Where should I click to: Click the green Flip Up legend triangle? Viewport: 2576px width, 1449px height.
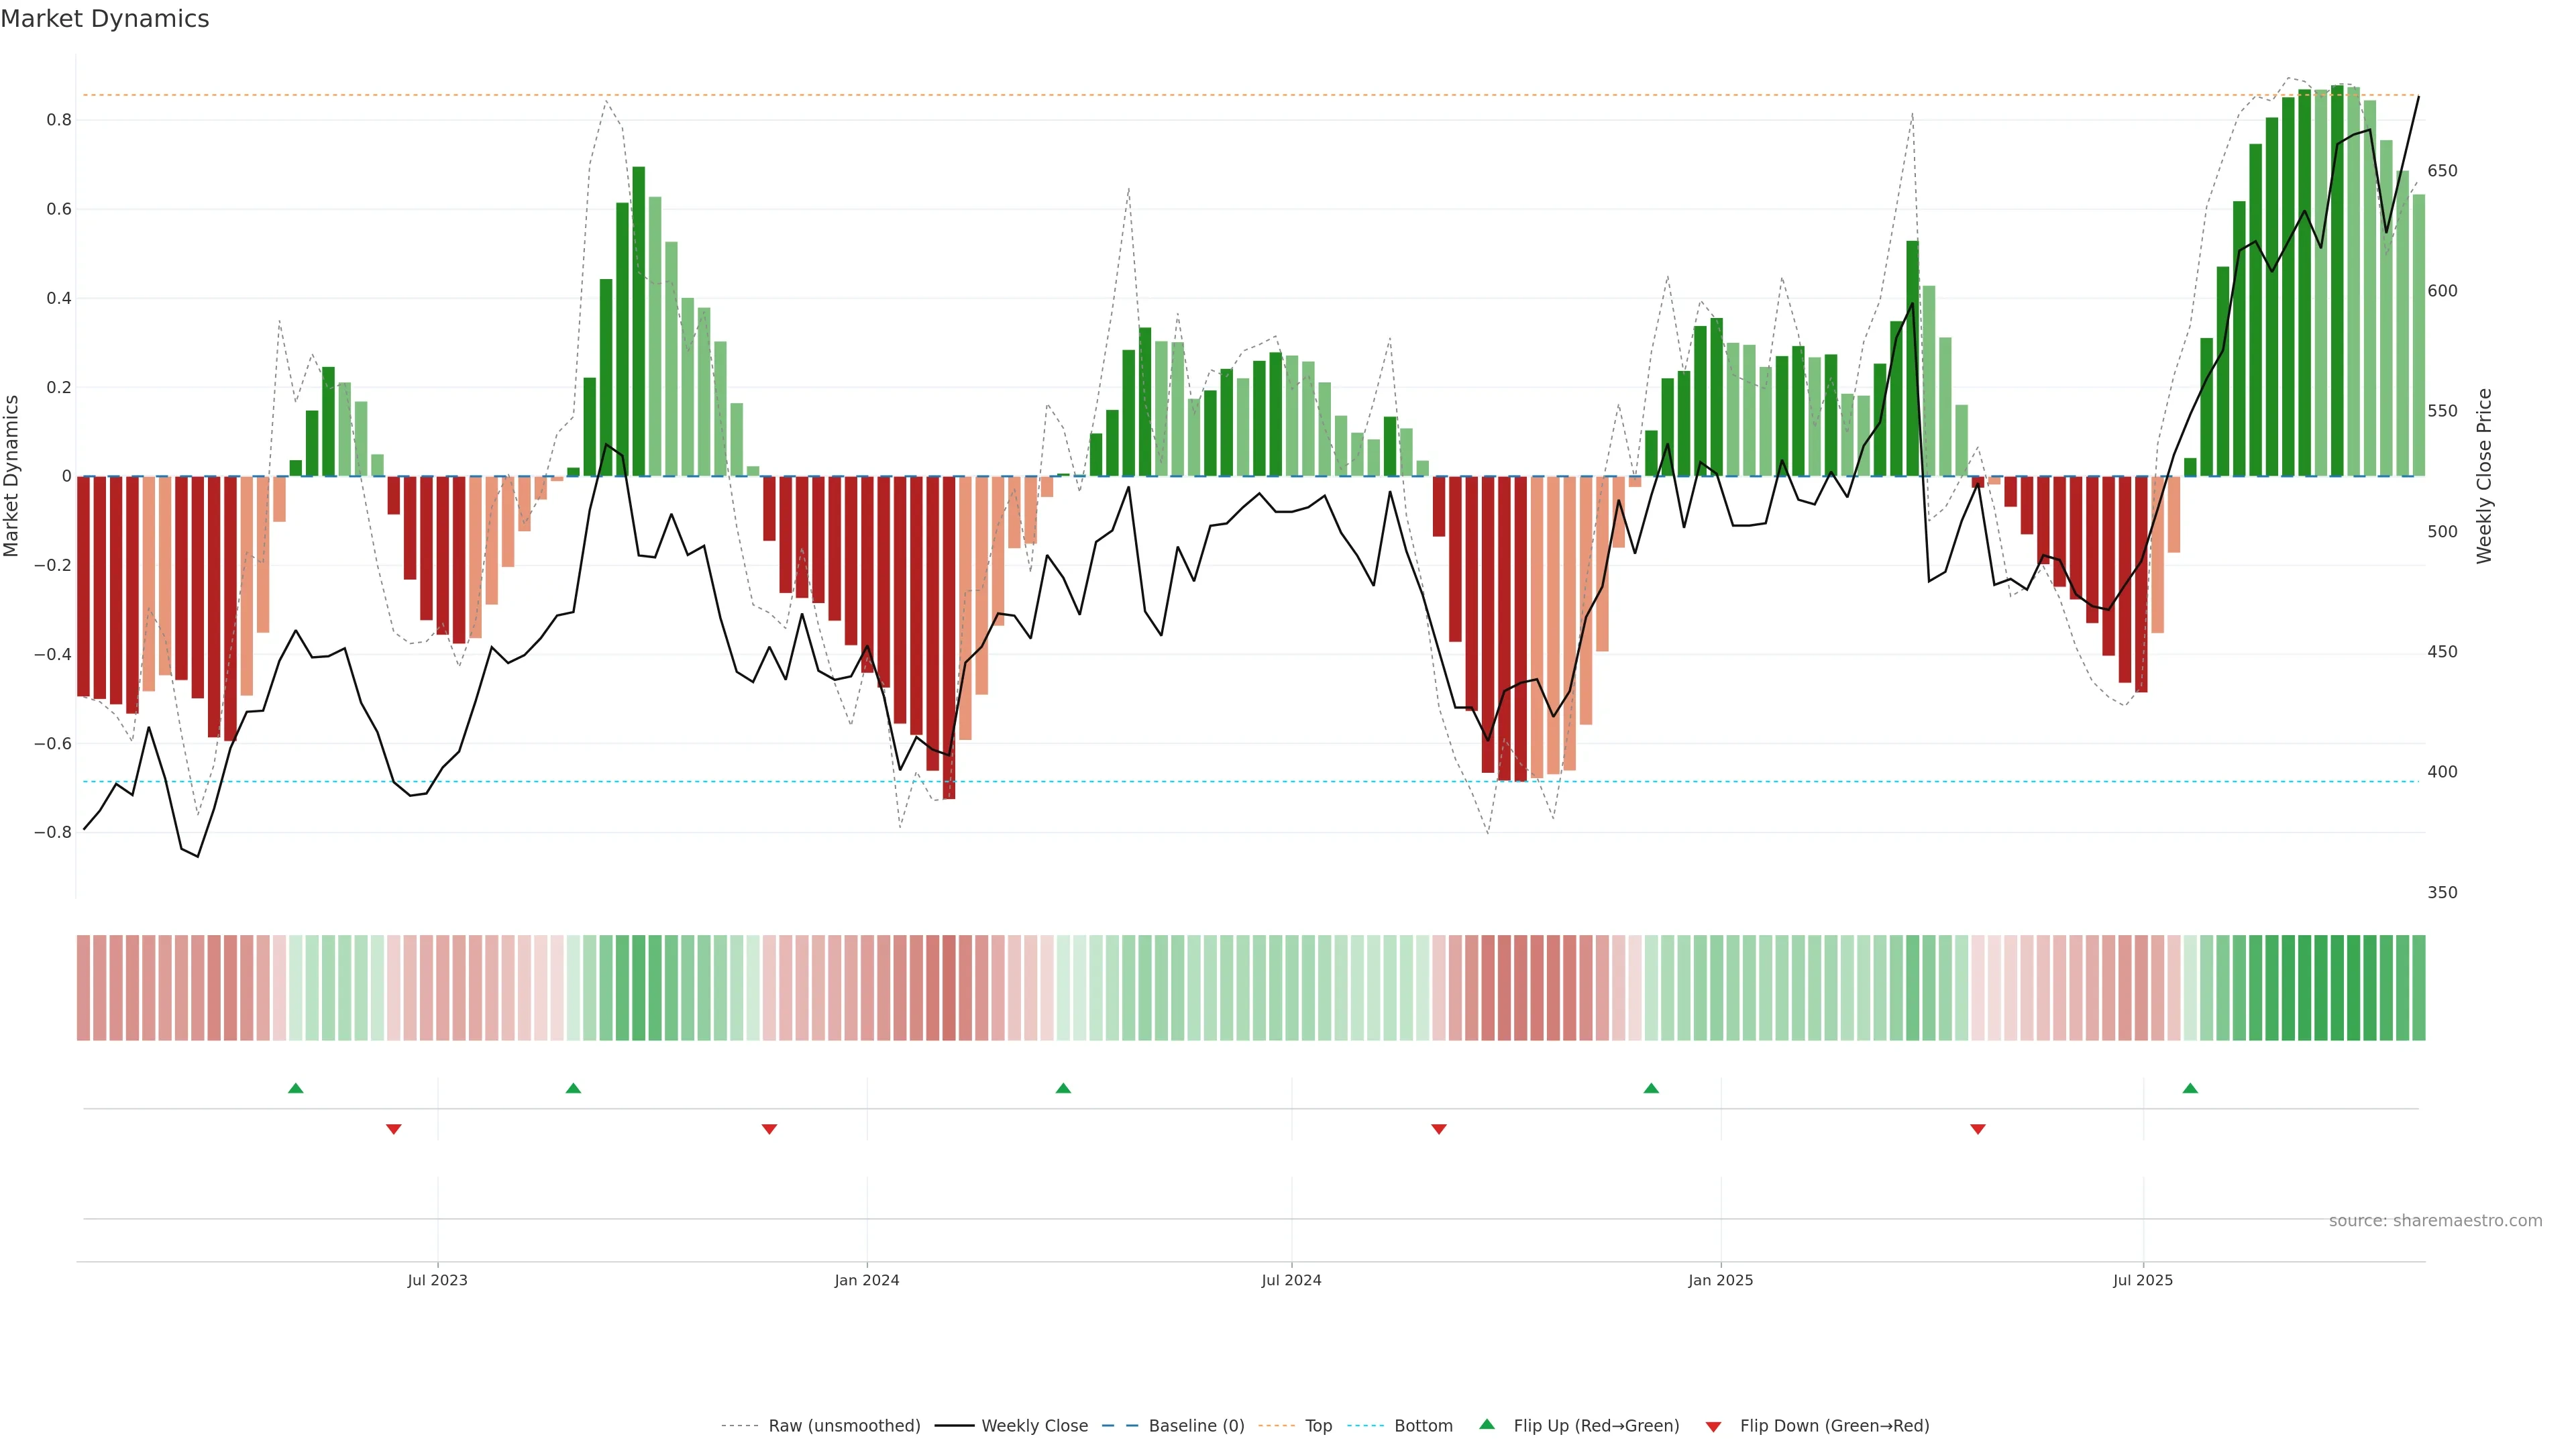click(1486, 1424)
